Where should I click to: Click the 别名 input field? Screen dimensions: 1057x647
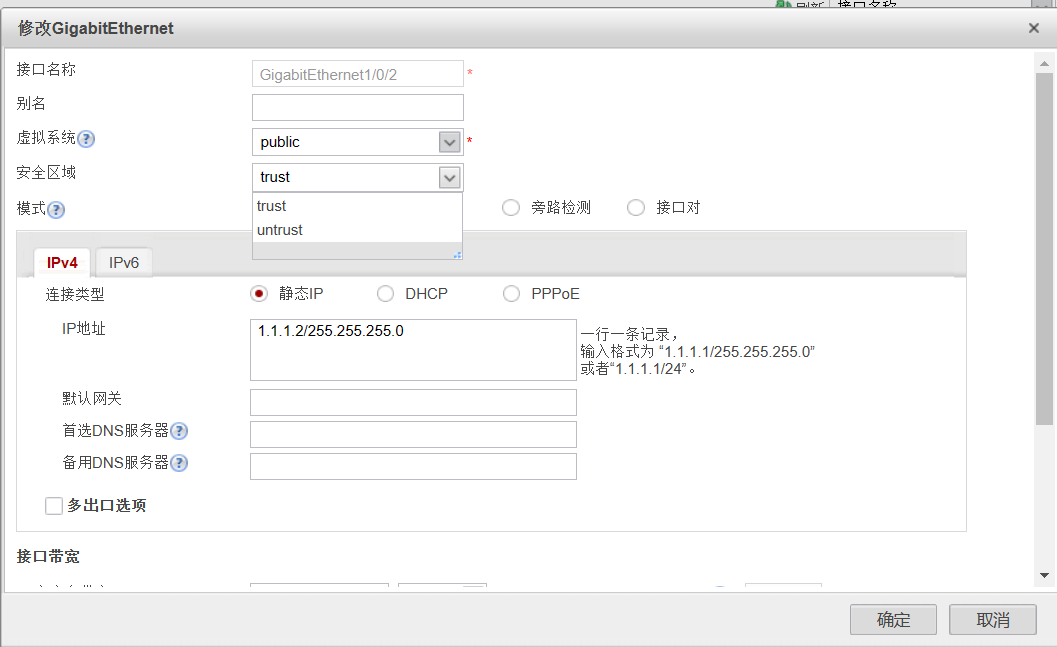tap(358, 108)
